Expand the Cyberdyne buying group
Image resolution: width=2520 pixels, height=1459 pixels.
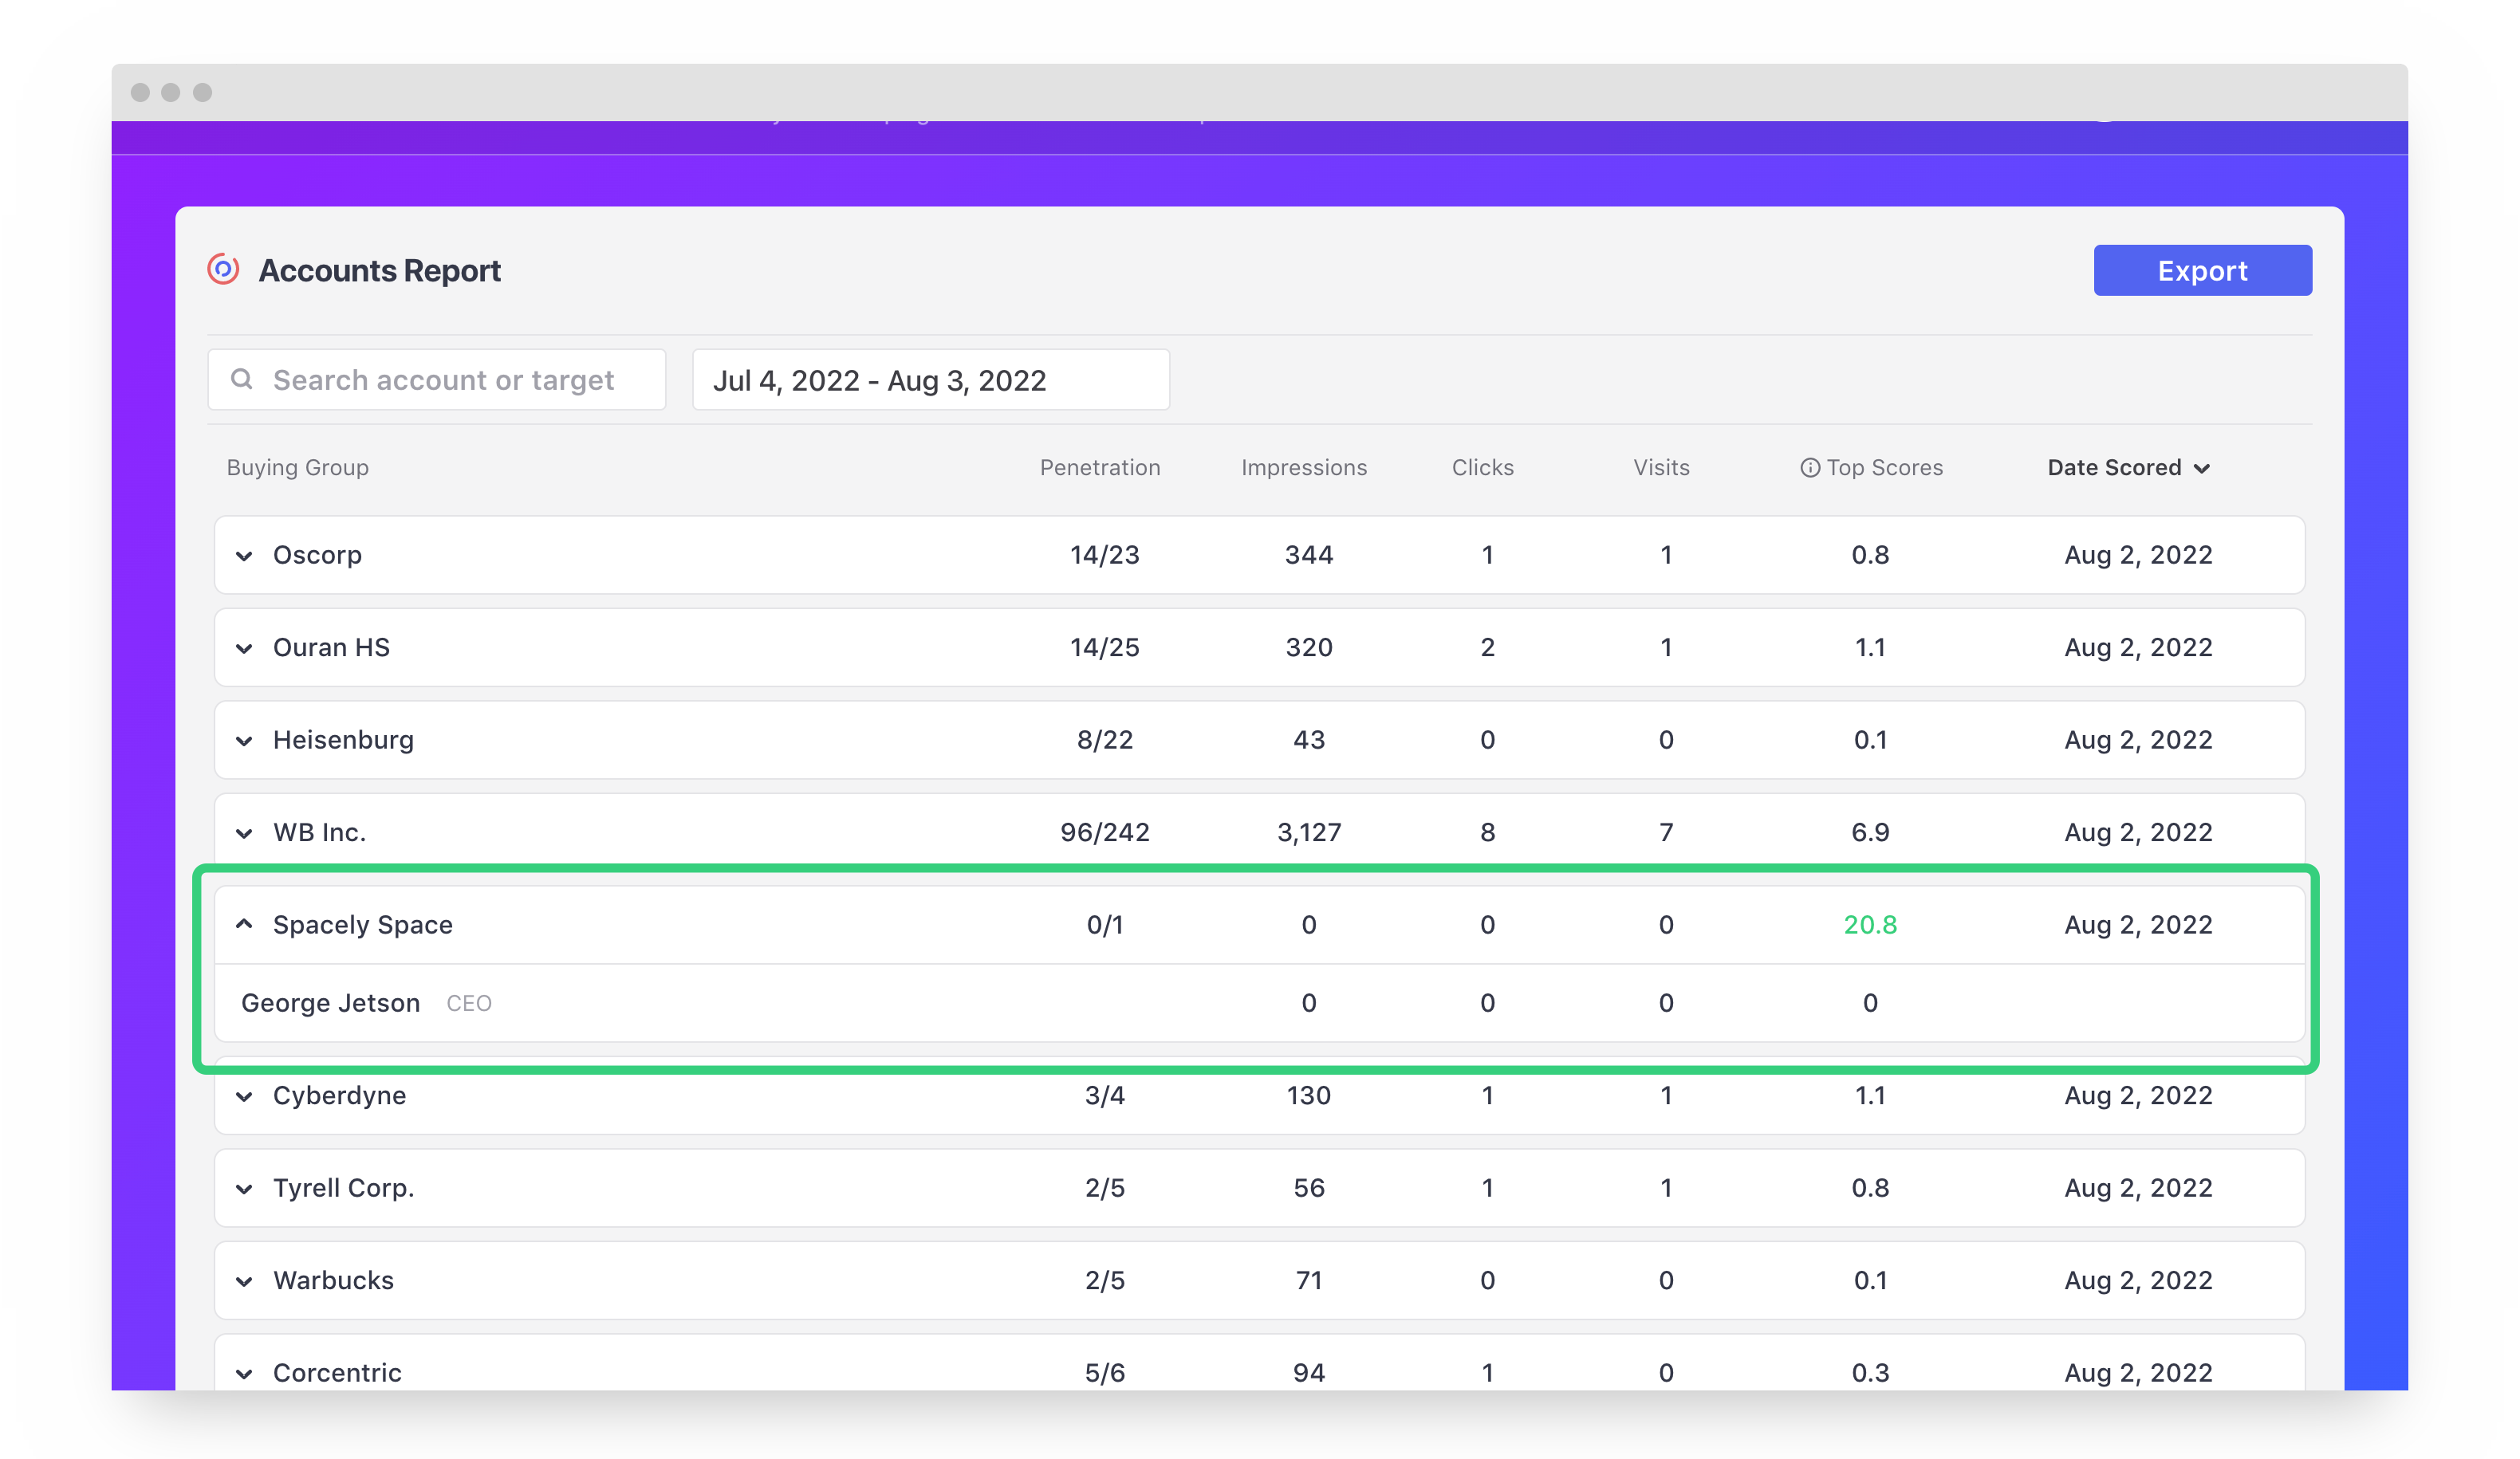pos(244,1096)
